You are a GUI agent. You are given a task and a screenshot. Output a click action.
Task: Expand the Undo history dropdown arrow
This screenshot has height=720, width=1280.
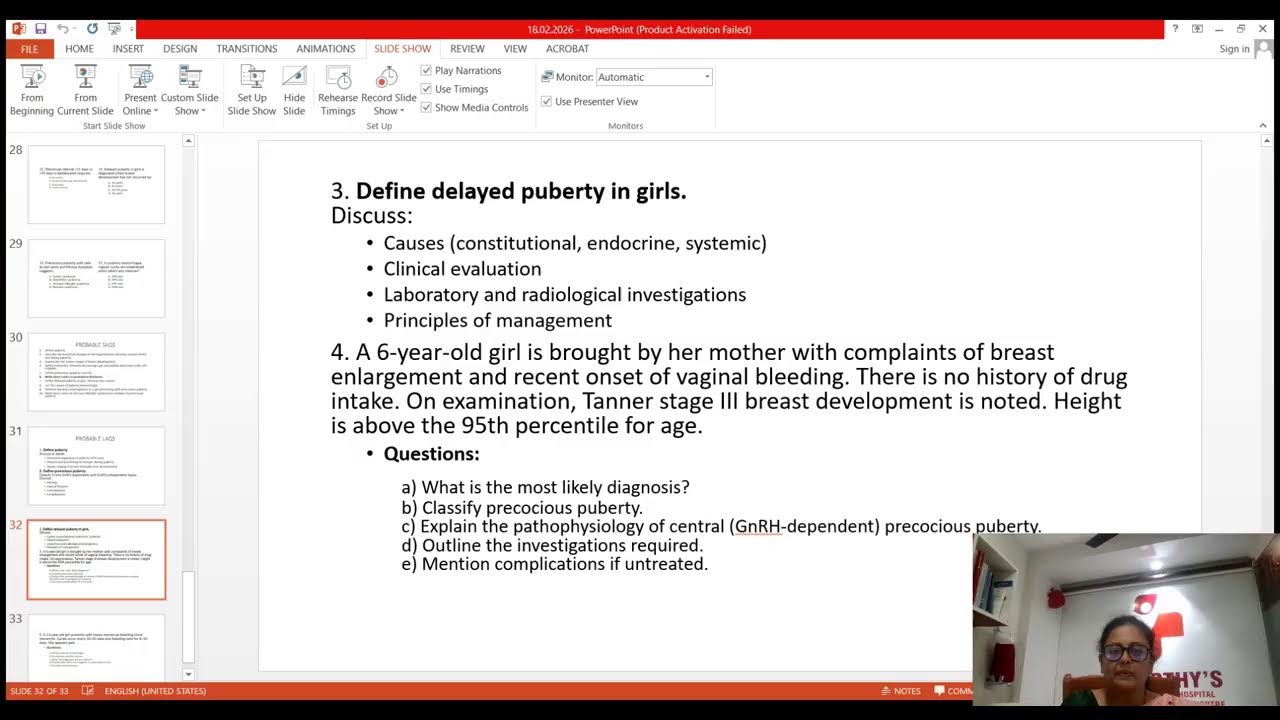(x=75, y=29)
